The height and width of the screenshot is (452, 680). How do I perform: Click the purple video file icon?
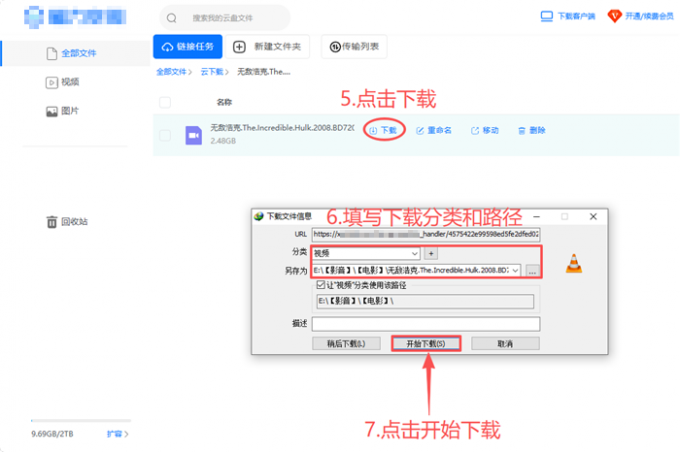(x=193, y=135)
